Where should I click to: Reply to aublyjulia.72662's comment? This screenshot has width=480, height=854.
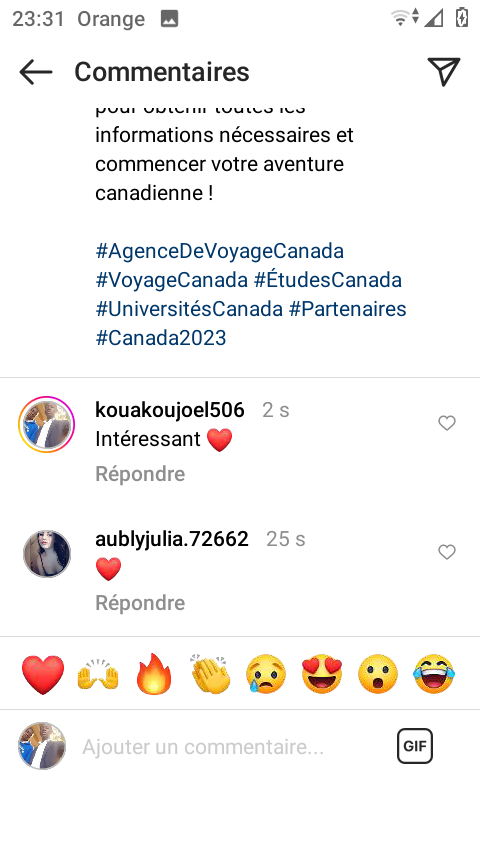(x=140, y=603)
